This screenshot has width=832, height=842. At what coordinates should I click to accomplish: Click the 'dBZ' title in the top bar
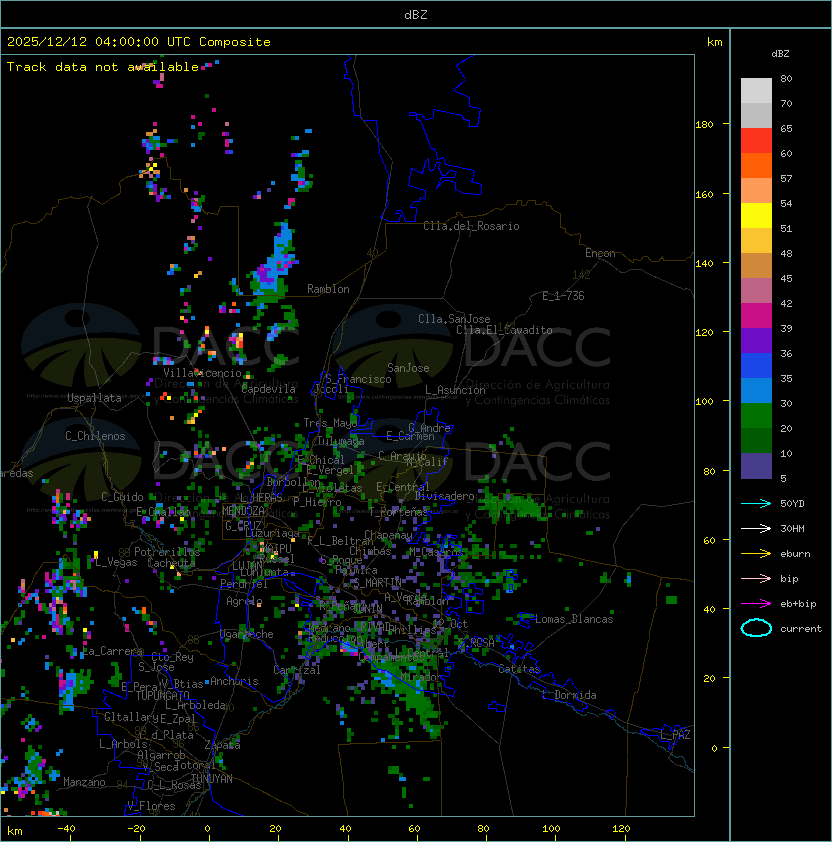[x=416, y=15]
